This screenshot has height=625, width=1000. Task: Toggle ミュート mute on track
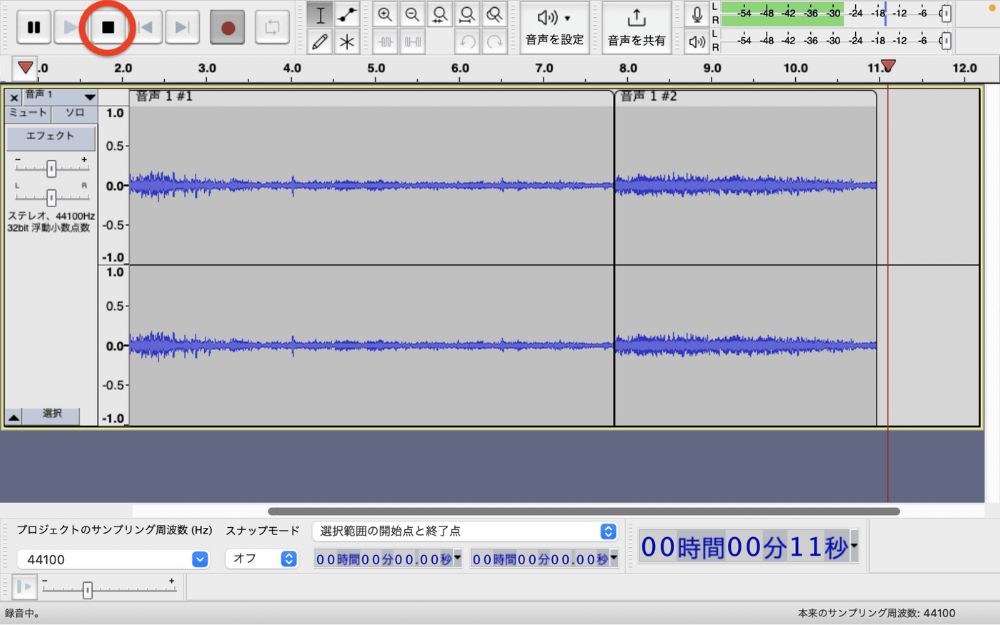(28, 113)
